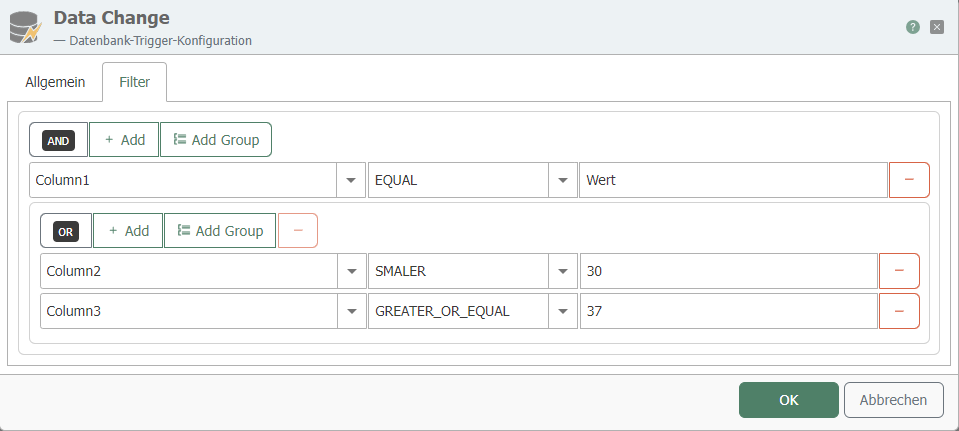Click the help question mark icon
Image resolution: width=959 pixels, height=431 pixels.
913,27
